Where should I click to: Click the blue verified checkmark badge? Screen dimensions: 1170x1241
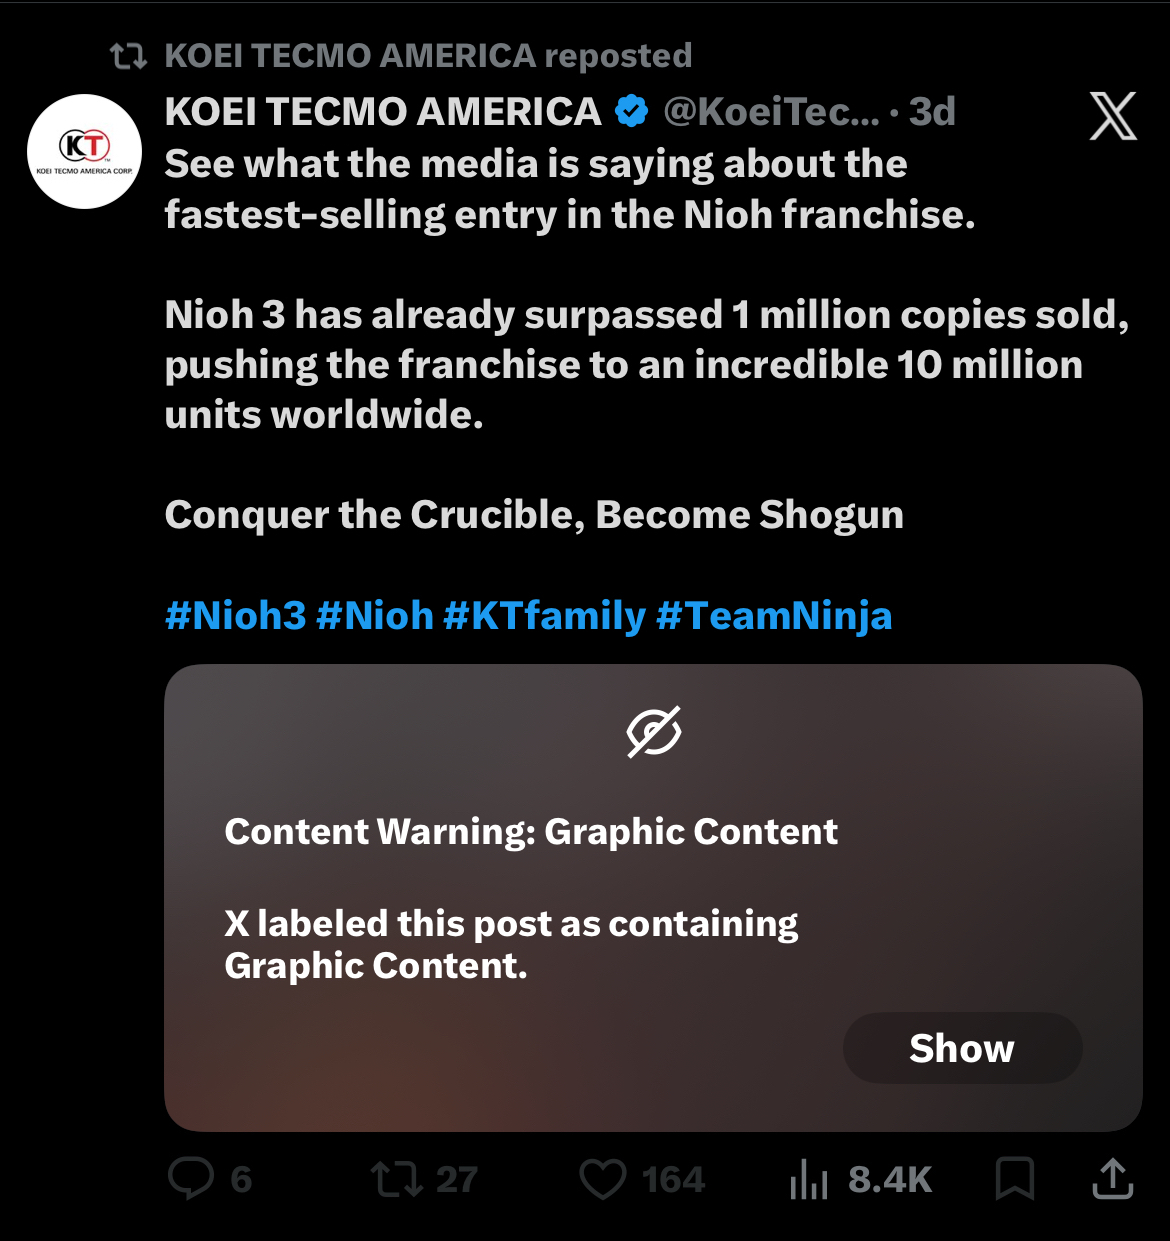coord(631,112)
